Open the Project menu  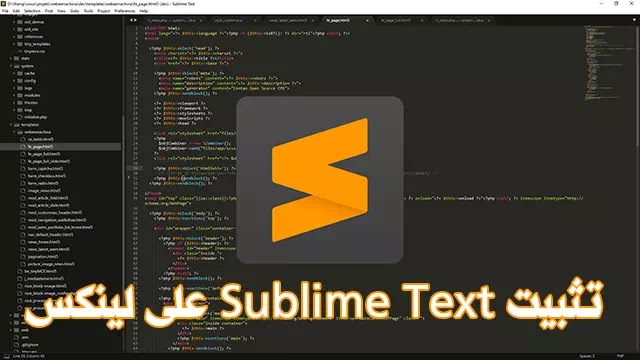[104, 11]
